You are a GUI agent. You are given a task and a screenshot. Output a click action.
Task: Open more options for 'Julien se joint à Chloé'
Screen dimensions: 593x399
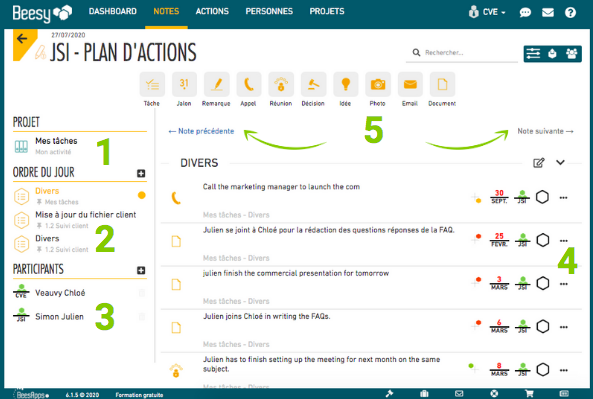pyautogui.click(x=564, y=241)
